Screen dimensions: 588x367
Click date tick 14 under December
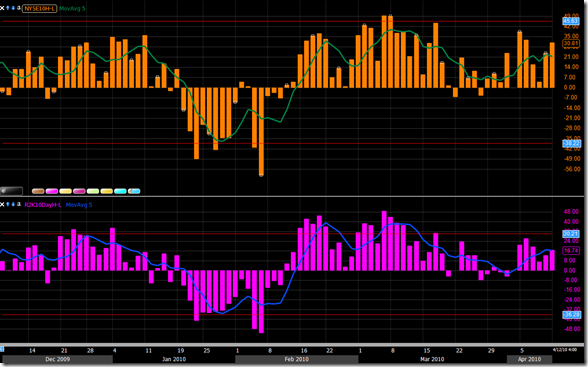coord(32,351)
